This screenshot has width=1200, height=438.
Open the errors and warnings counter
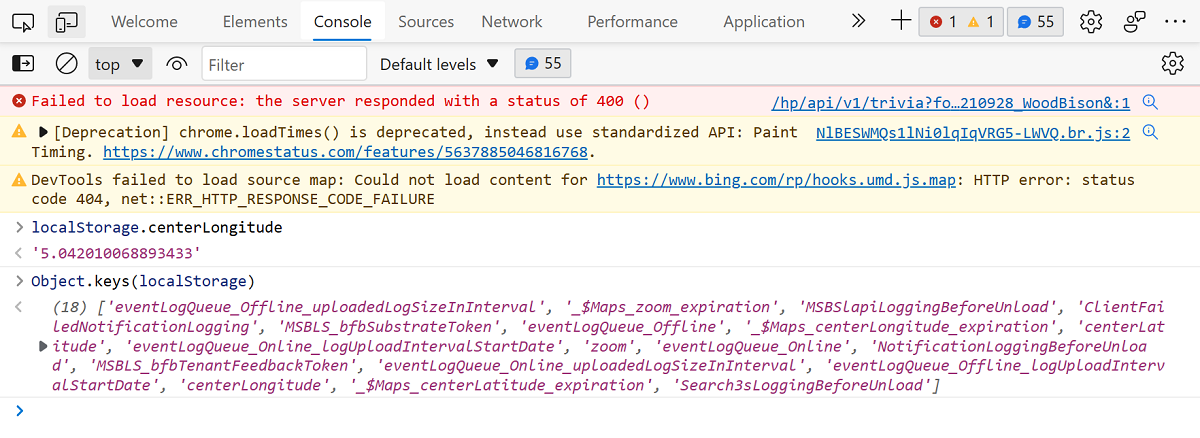961,21
